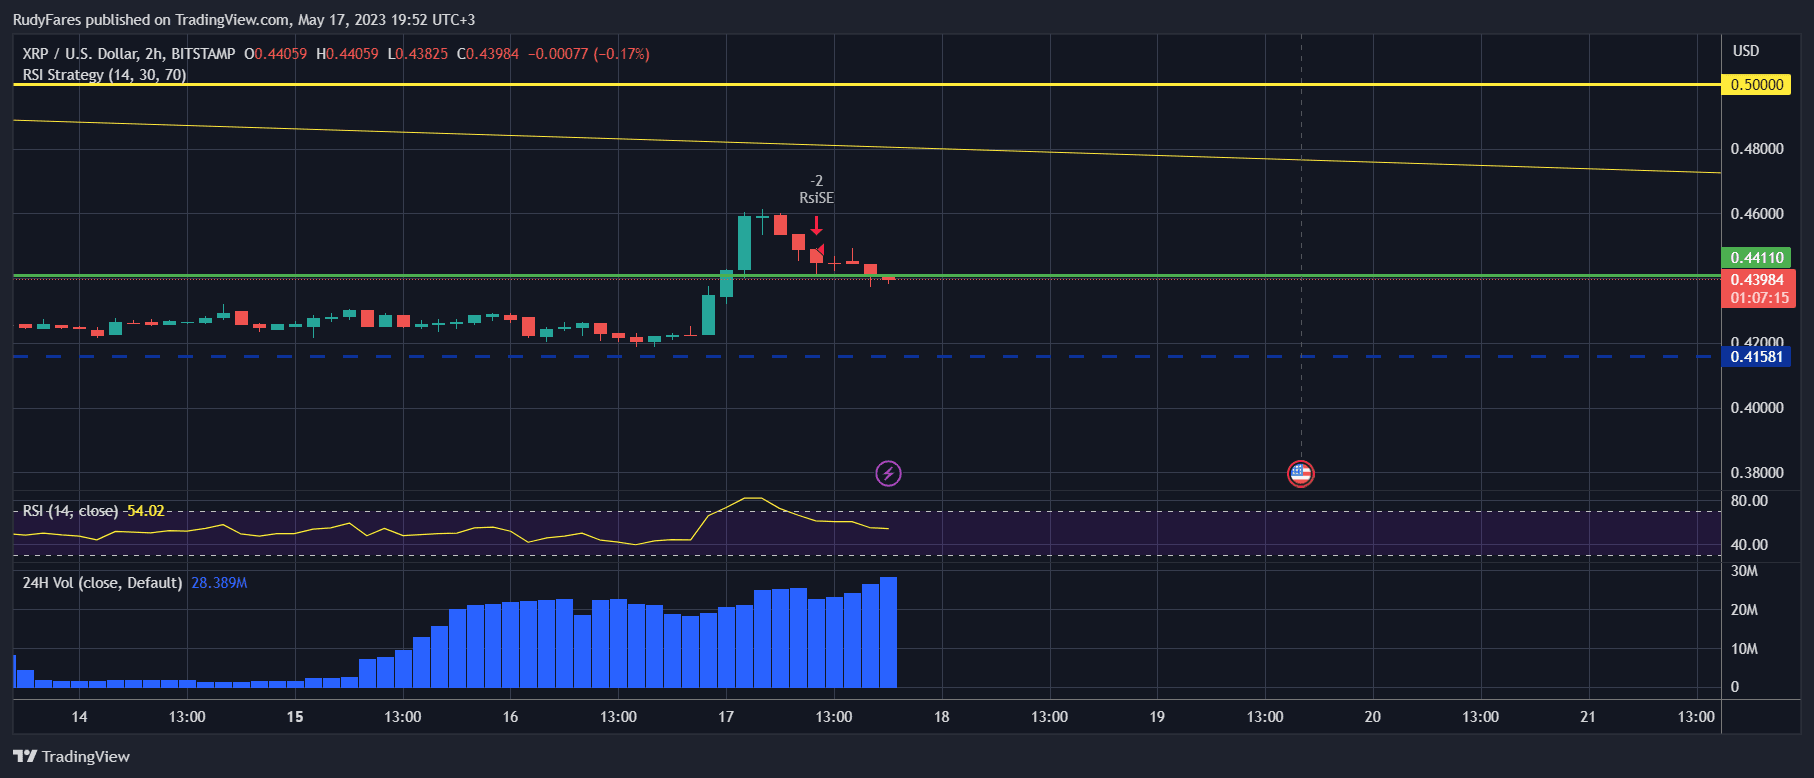This screenshot has width=1814, height=778.
Task: Click the red RsiSE sell arrow marker
Action: (816, 225)
